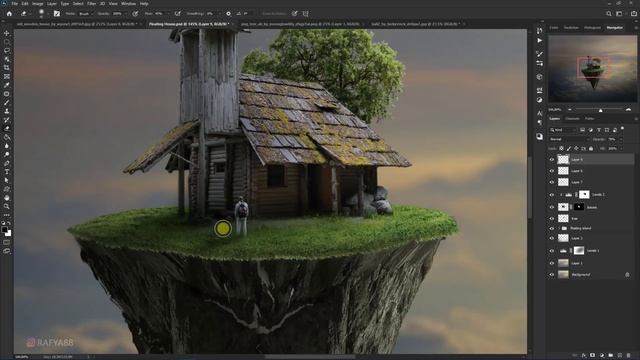Viewport: 640px width, 360px height.
Task: Select the Hand tool
Action: click(x=7, y=198)
